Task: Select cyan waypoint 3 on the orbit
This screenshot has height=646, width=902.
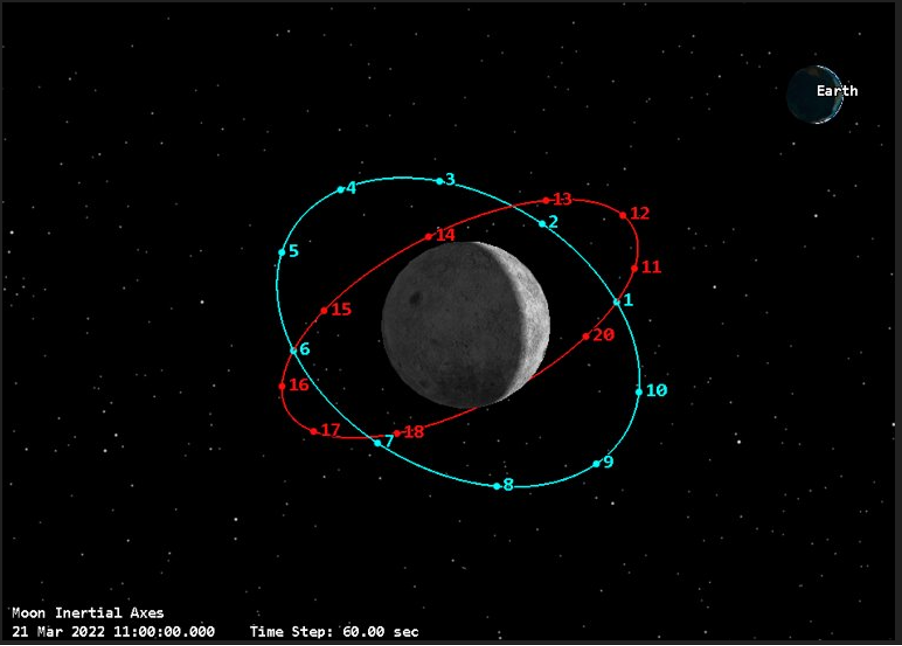Action: click(440, 181)
